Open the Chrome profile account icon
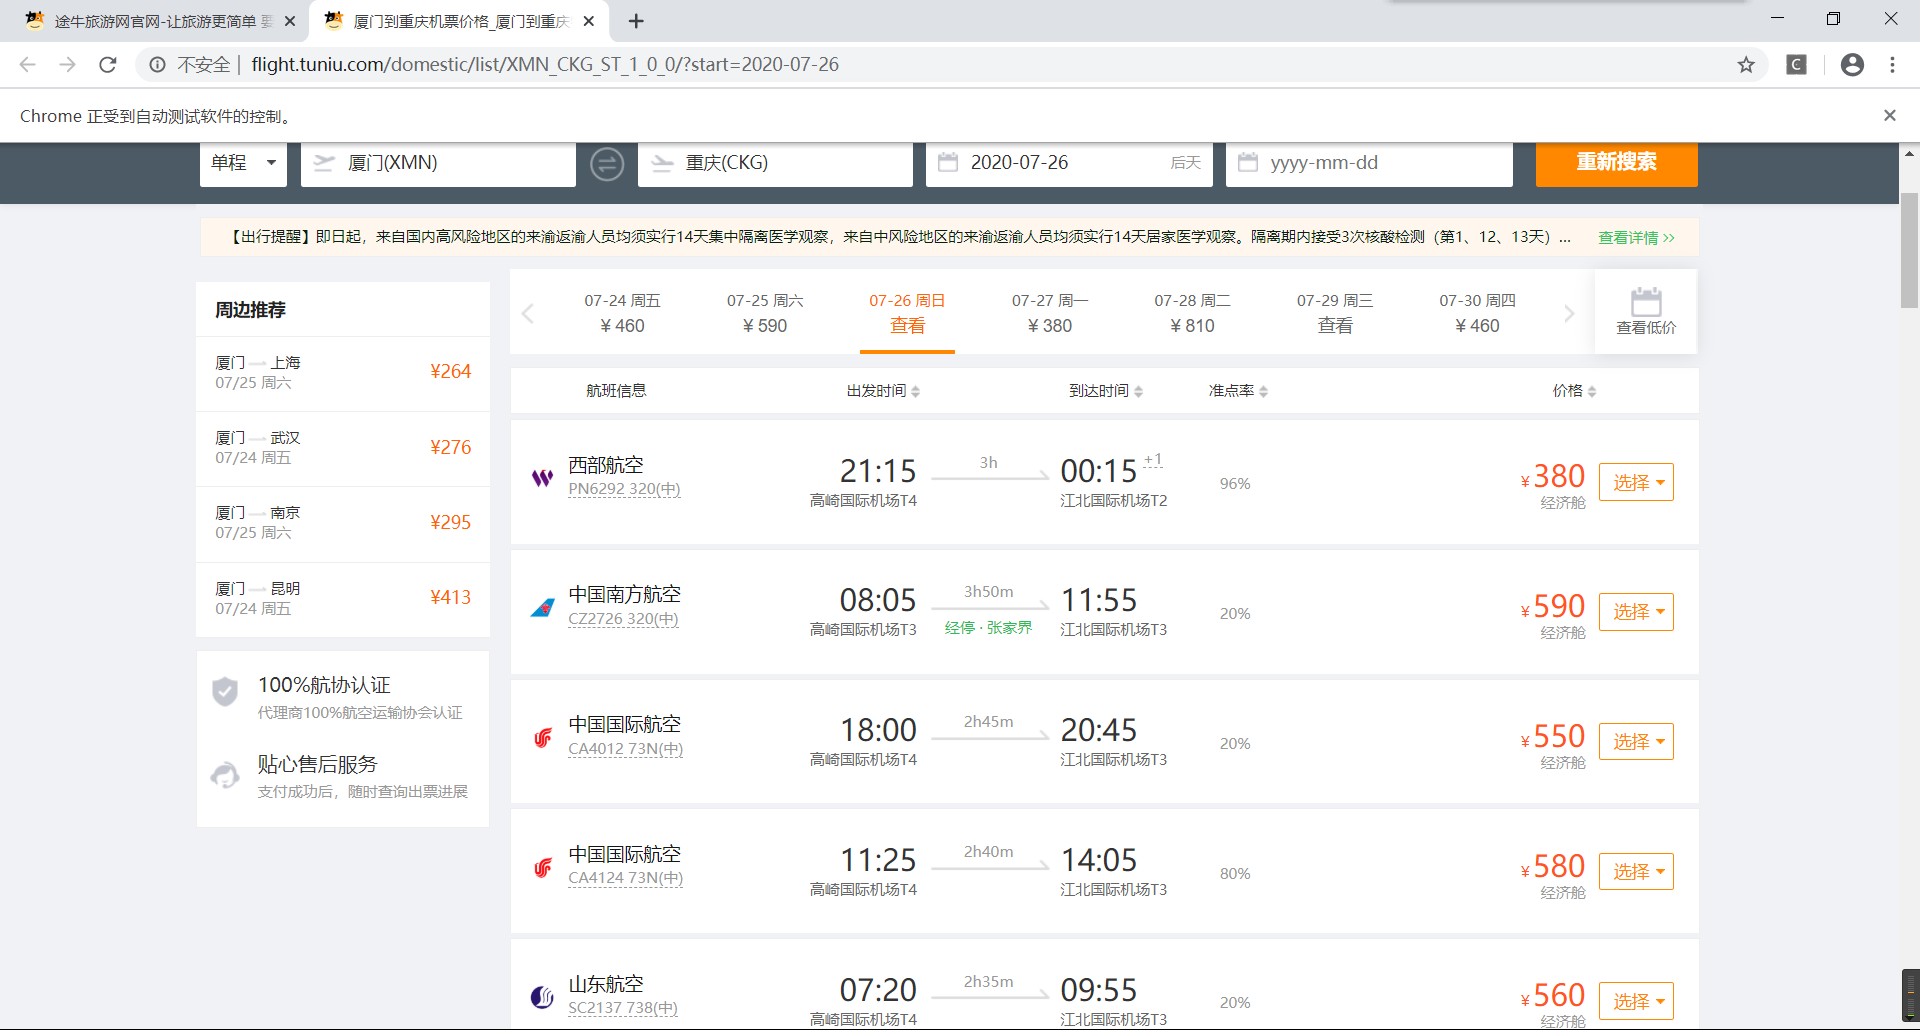1920x1030 pixels. click(x=1852, y=65)
